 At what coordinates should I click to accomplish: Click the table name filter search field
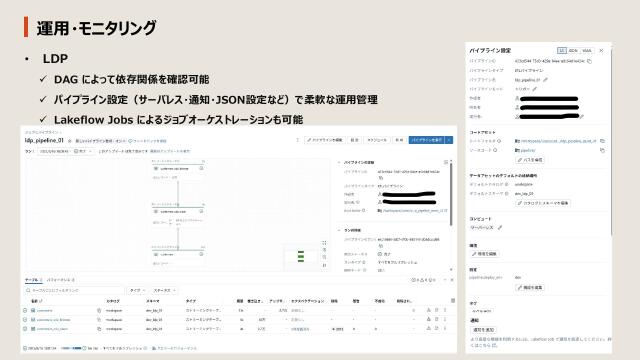pos(73,290)
